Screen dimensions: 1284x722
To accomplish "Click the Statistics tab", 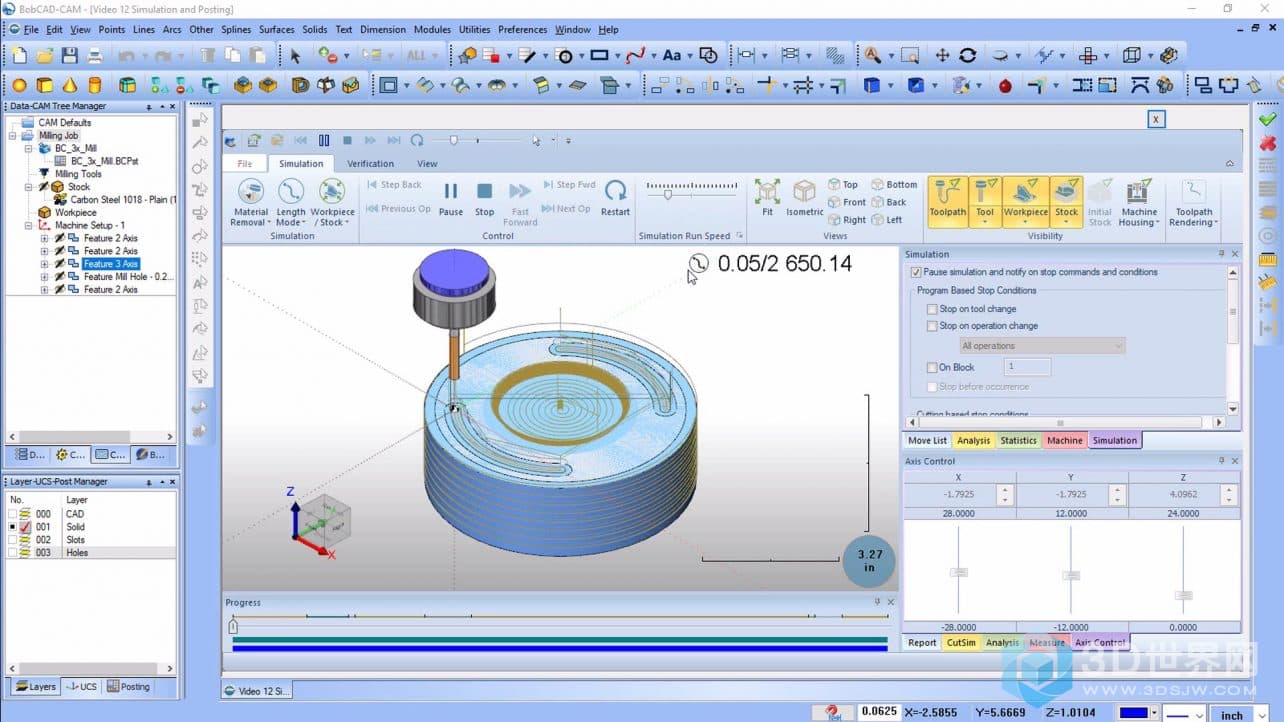I will (1018, 440).
